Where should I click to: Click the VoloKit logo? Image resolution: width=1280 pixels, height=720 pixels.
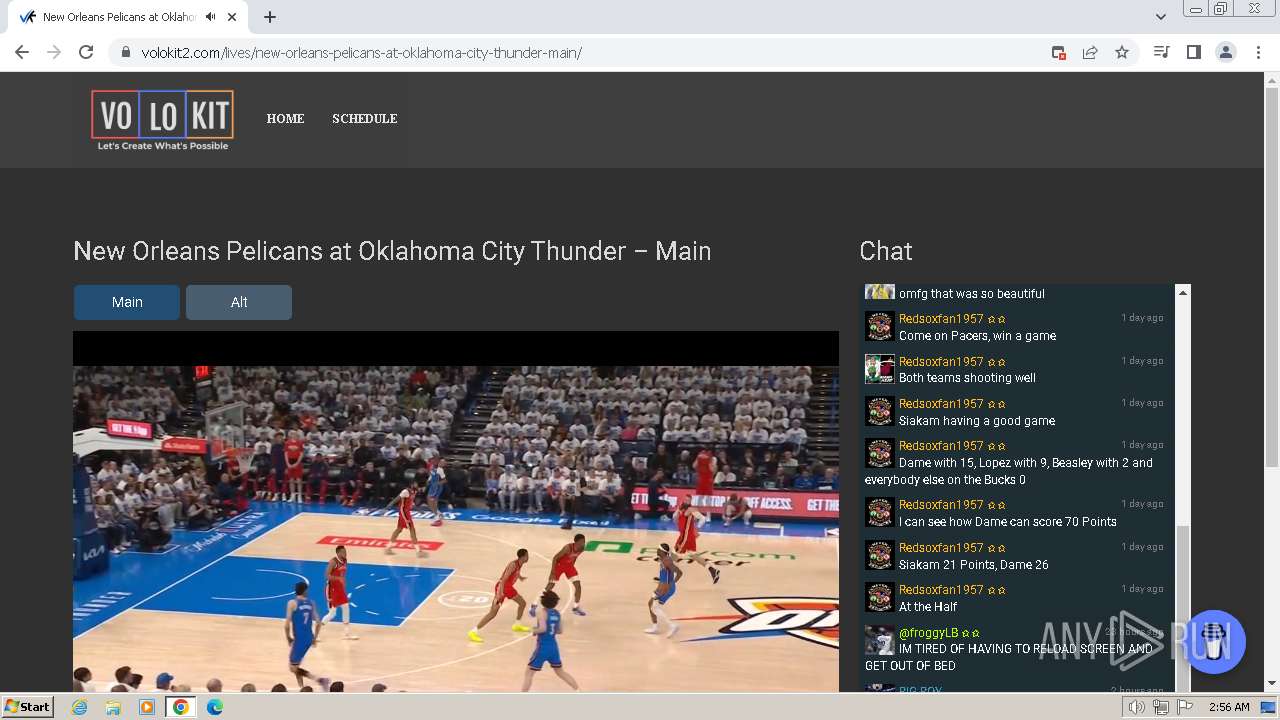[162, 120]
